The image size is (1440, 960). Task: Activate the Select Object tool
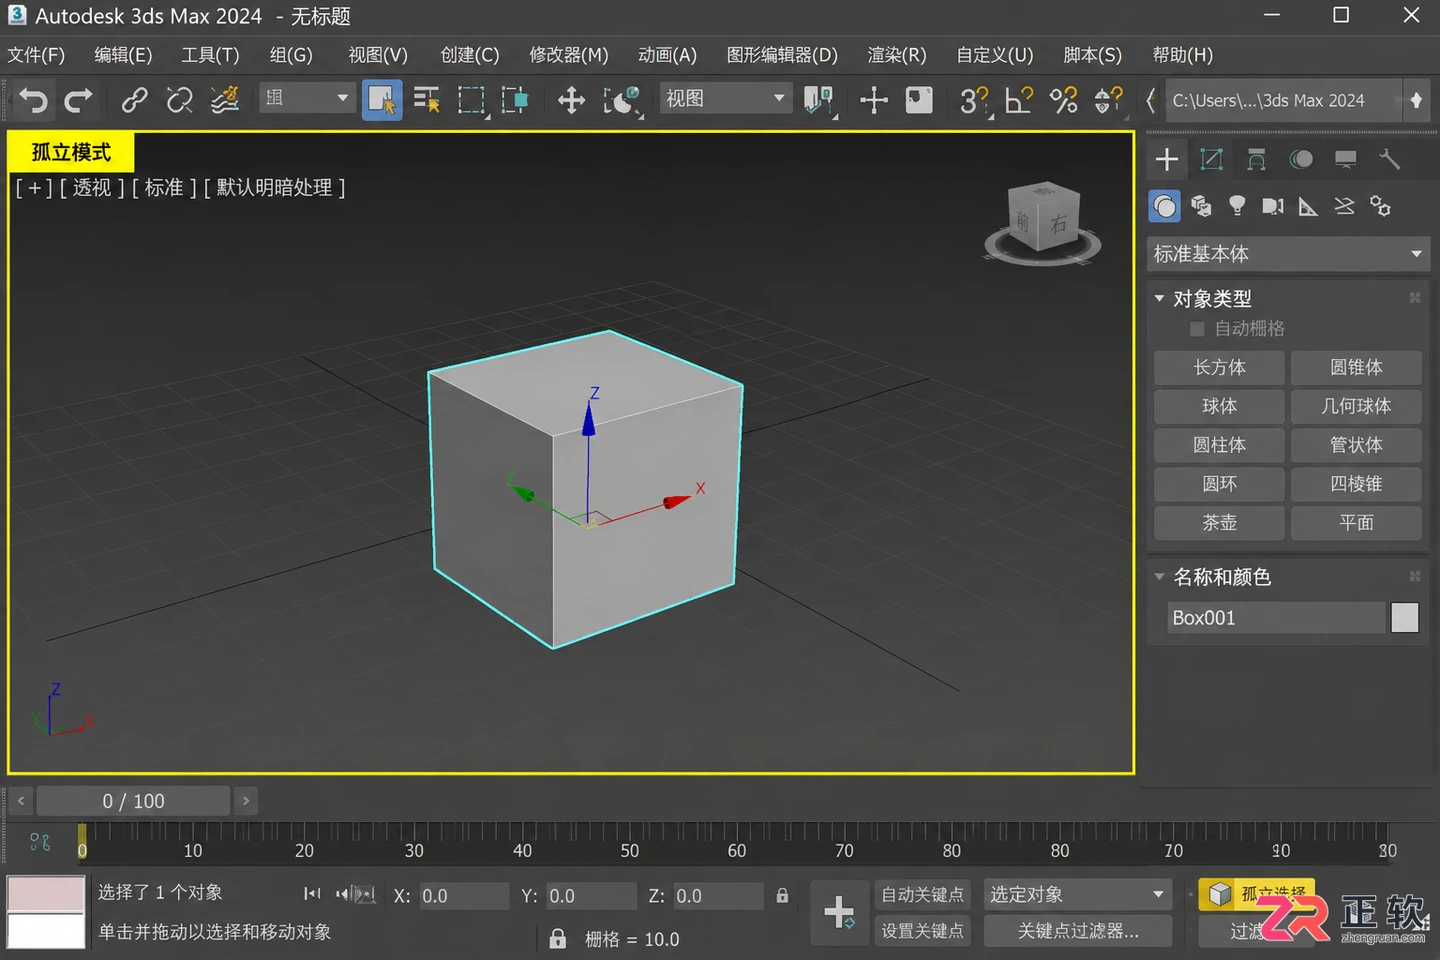(x=382, y=100)
